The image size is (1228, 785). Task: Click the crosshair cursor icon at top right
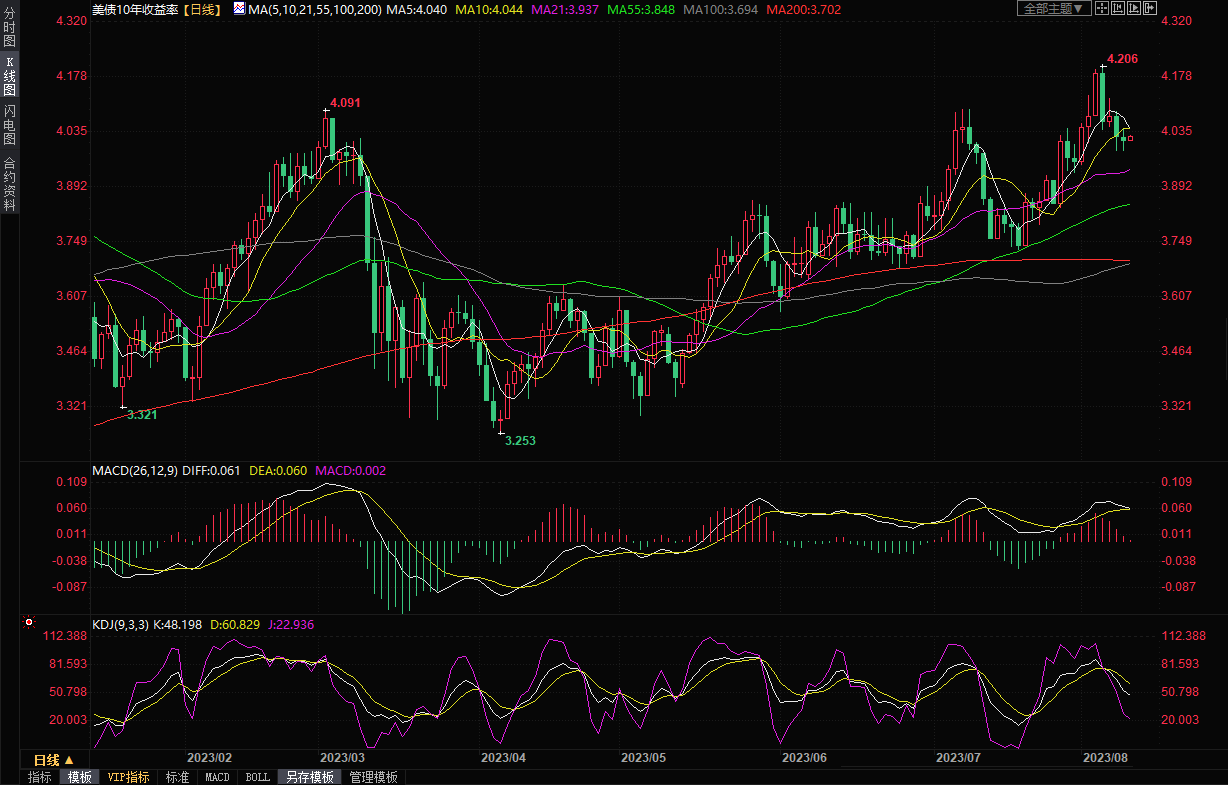coord(1101,8)
